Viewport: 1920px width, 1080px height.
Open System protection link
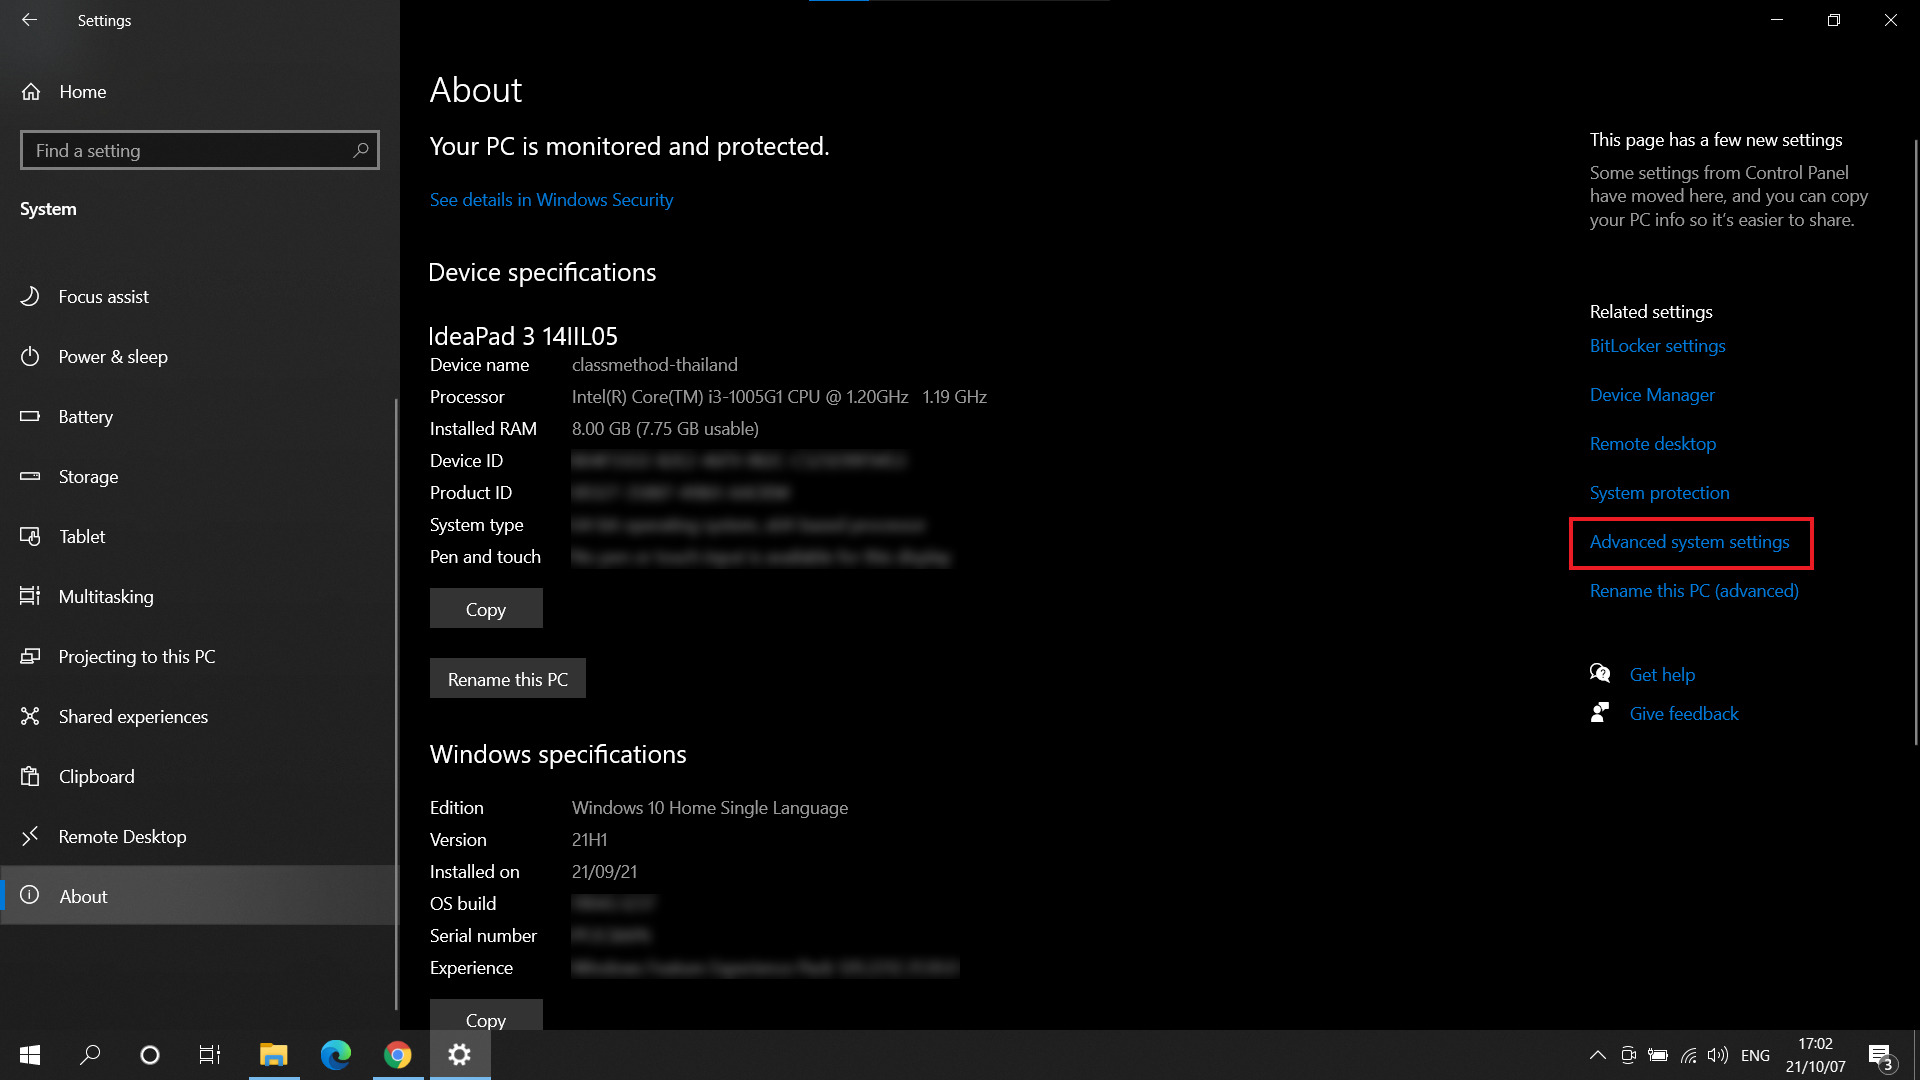[x=1659, y=493]
